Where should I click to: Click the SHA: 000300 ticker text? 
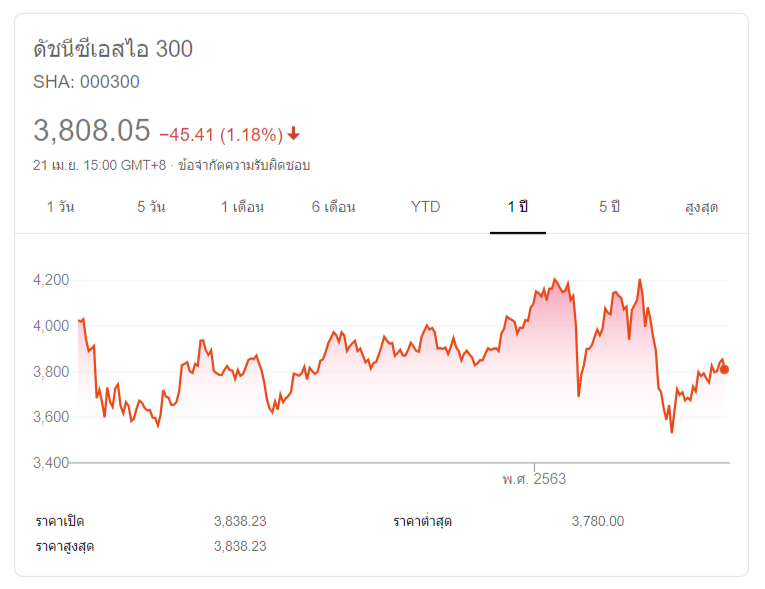tap(87, 82)
